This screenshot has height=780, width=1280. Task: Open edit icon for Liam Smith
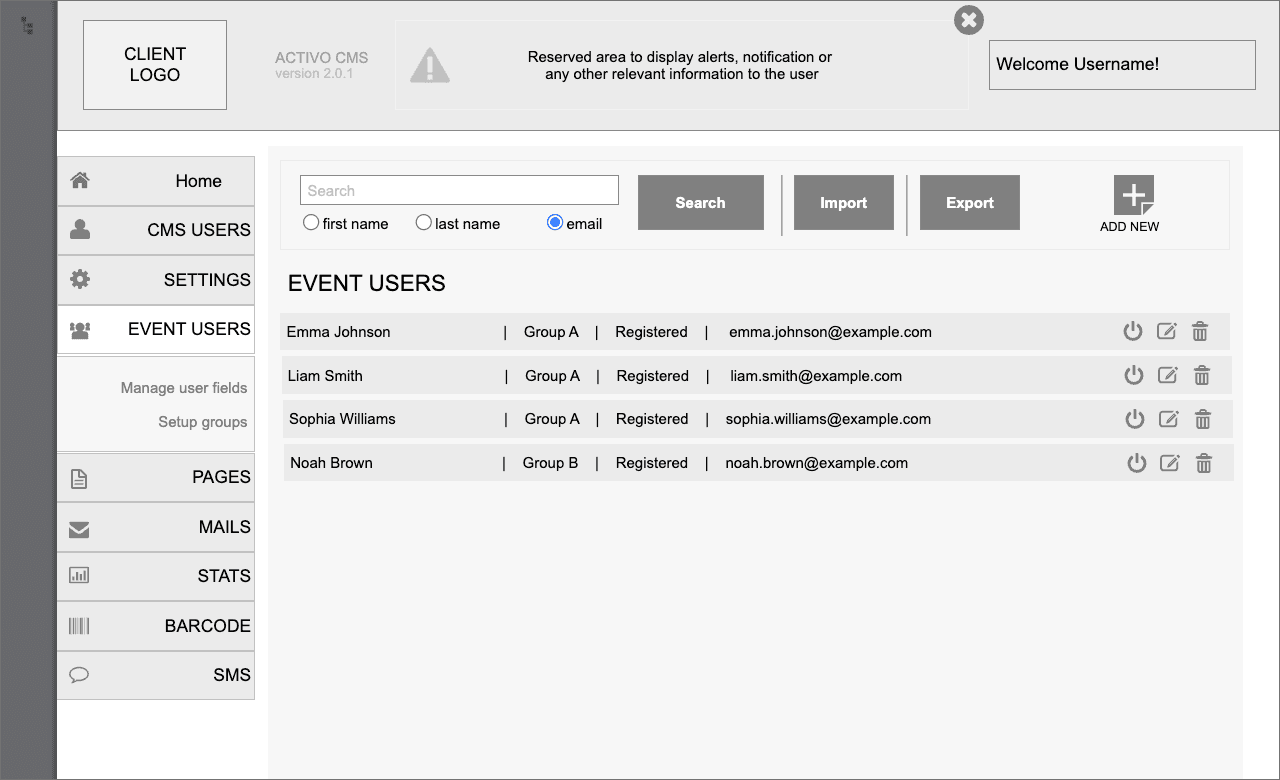tap(1167, 375)
